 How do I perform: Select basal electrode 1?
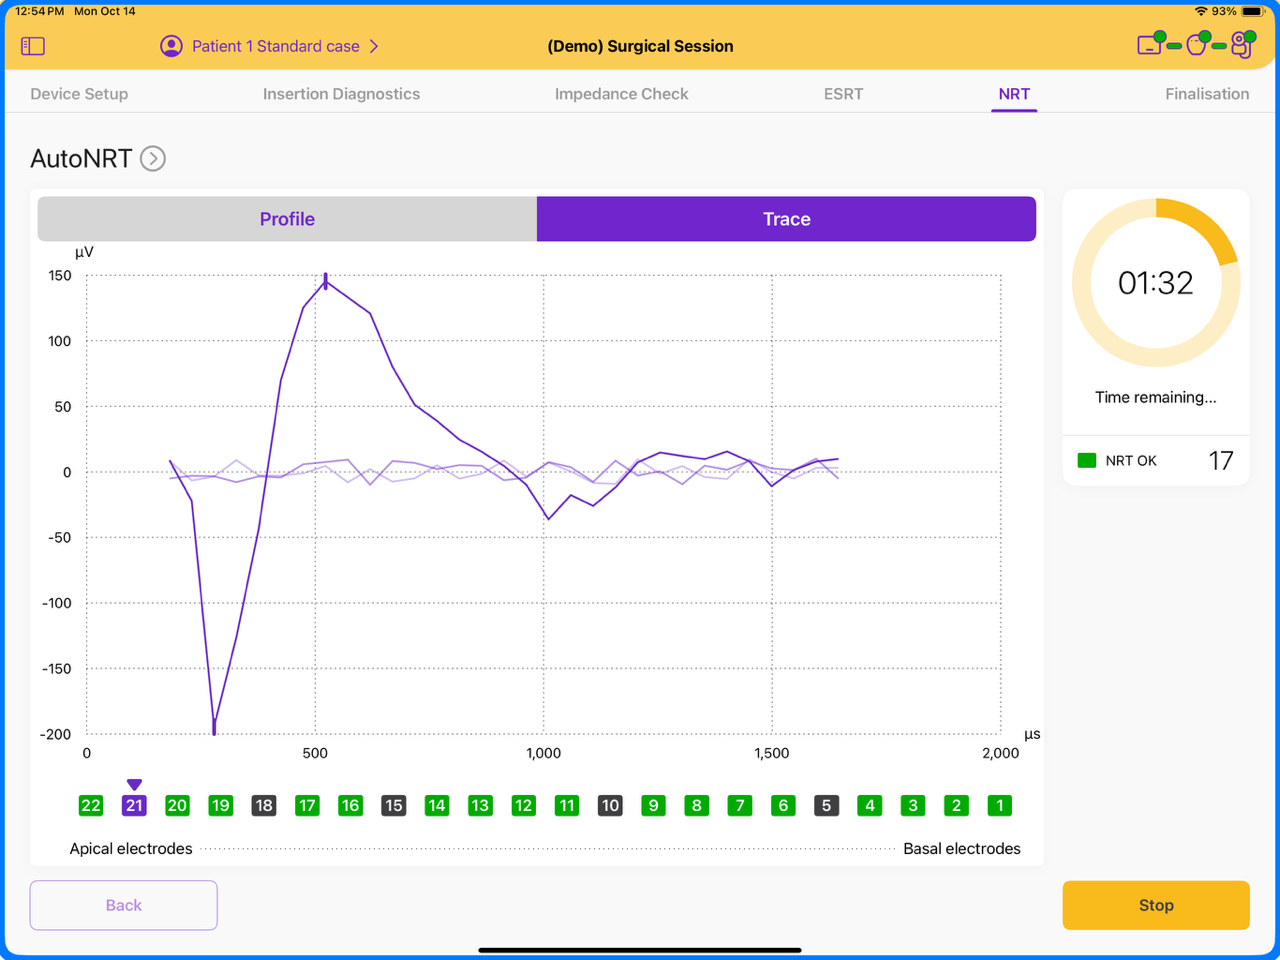999,806
